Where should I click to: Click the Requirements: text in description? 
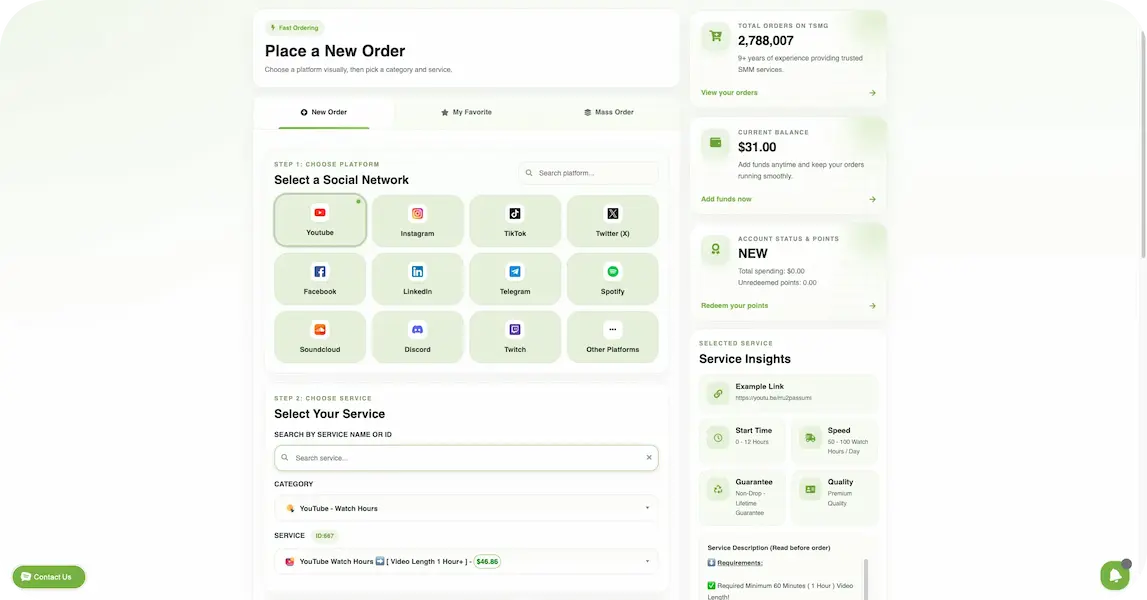click(x=740, y=563)
